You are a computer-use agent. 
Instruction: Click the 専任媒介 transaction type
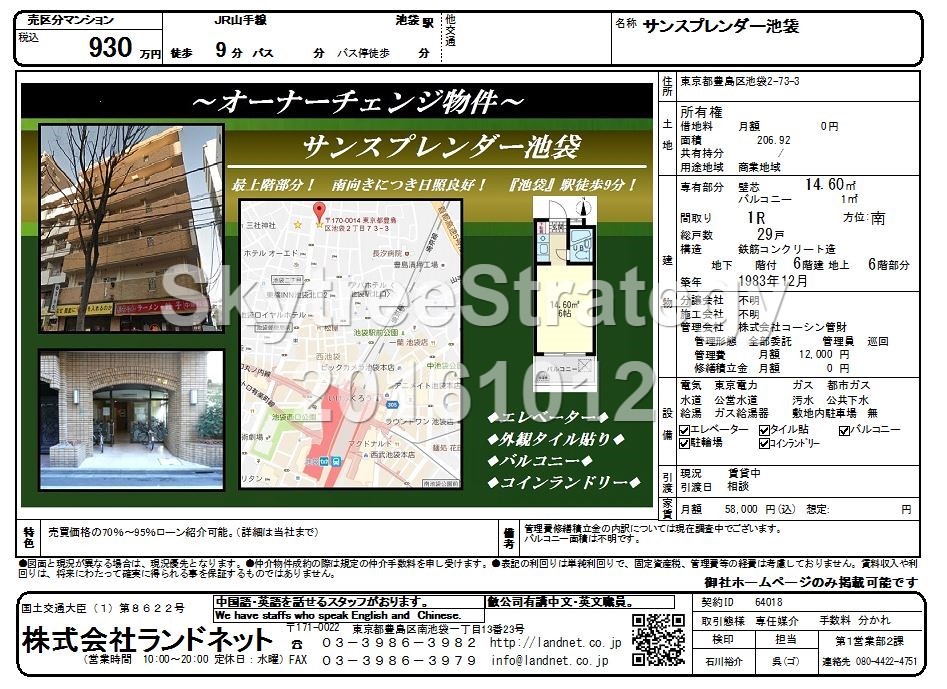pyautogui.click(x=777, y=621)
